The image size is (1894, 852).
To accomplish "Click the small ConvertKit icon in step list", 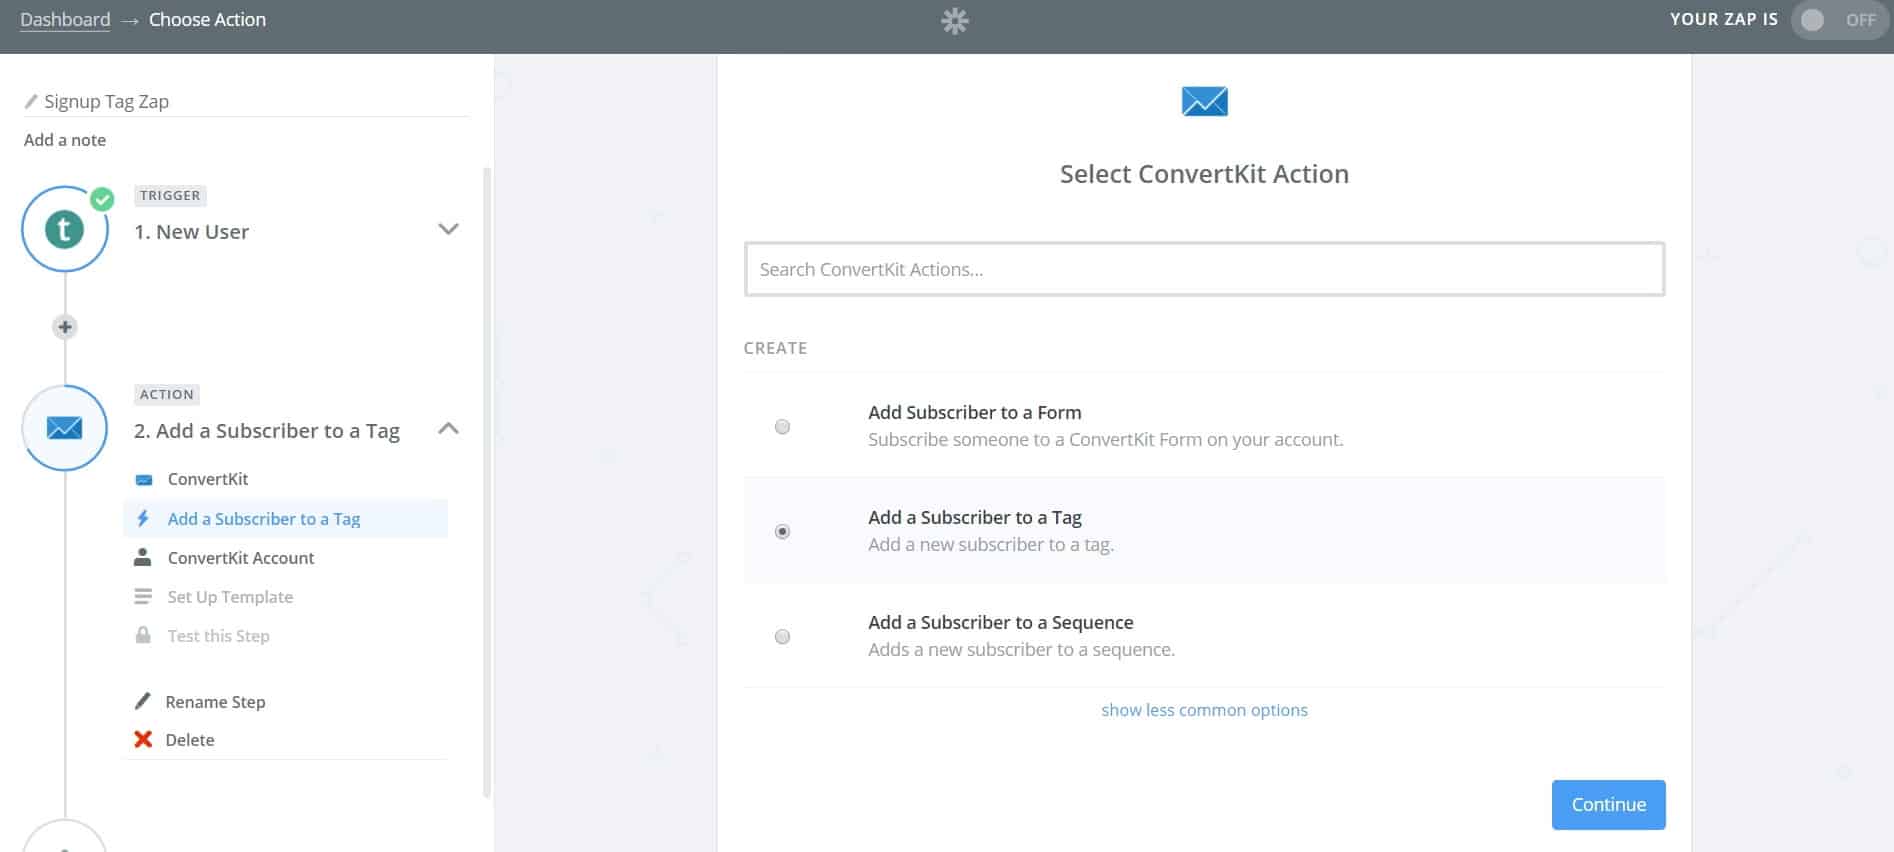I will pos(143,479).
